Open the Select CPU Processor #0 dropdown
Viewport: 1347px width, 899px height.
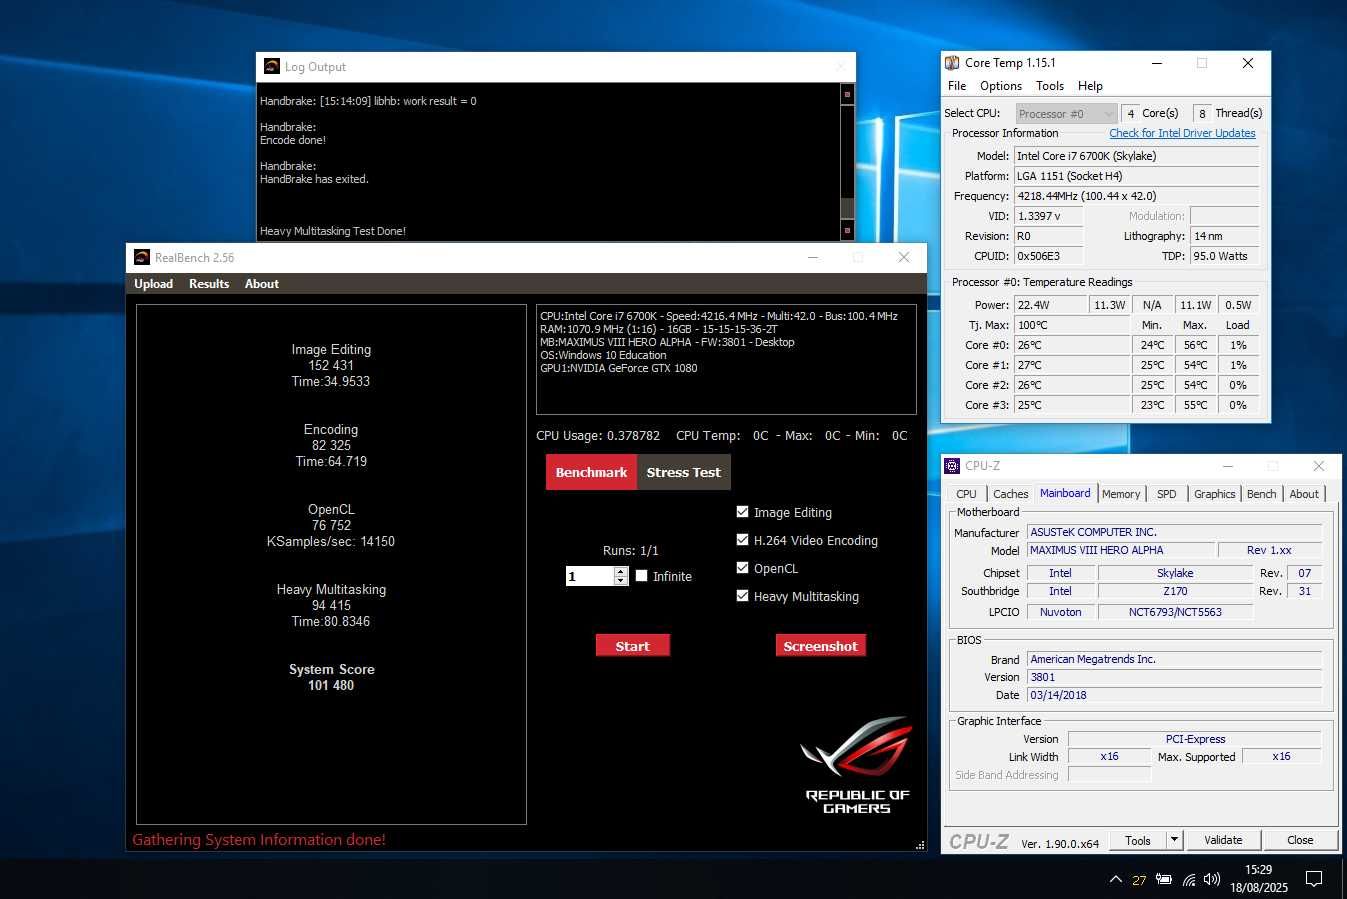1066,114
